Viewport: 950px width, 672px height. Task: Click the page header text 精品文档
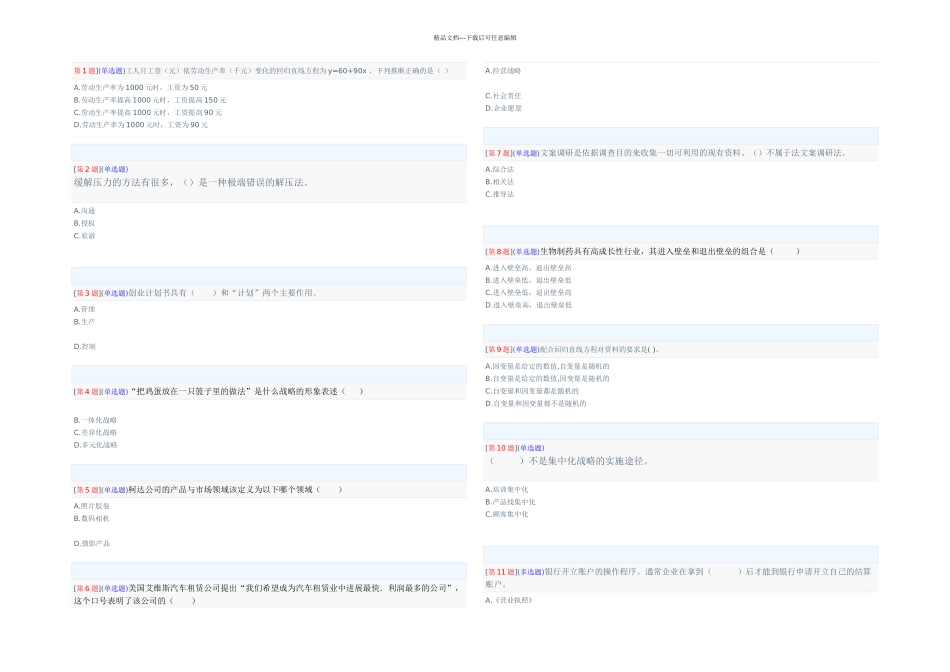(446, 38)
